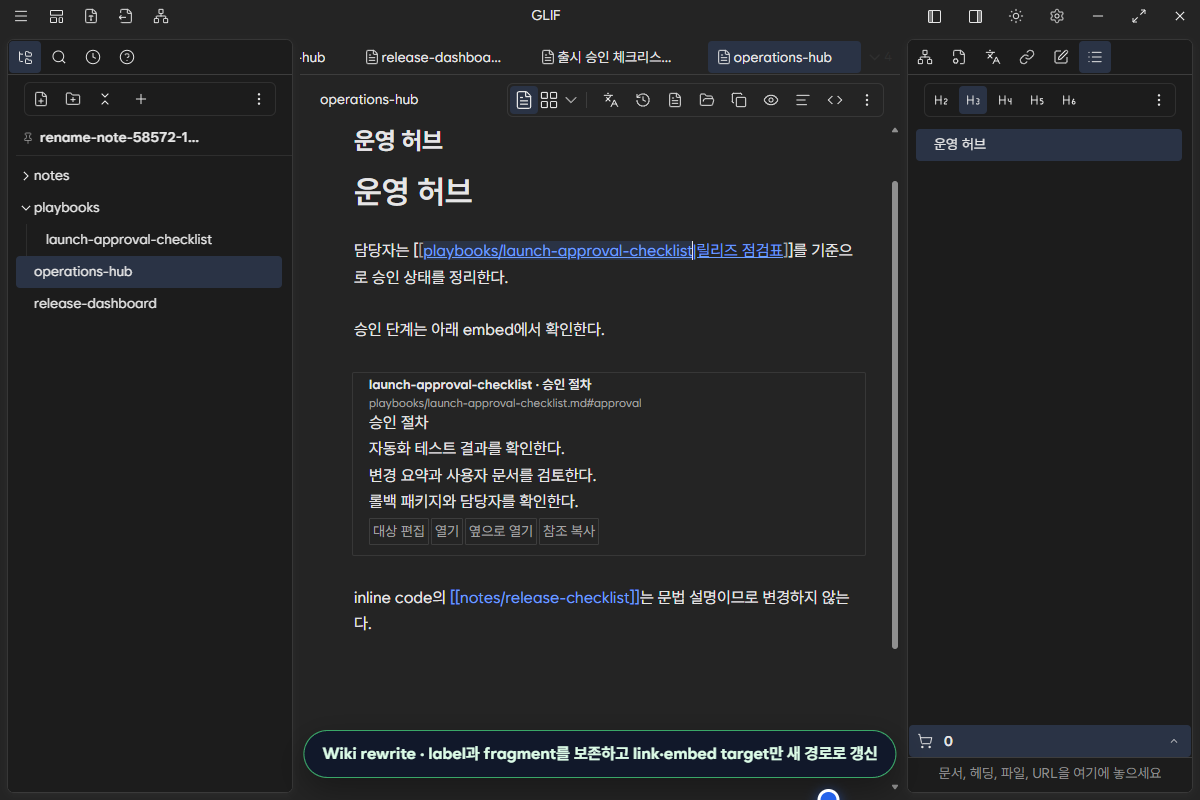This screenshot has height=800, width=1200.
Task: Switch to grid card view mode
Action: pyautogui.click(x=549, y=100)
